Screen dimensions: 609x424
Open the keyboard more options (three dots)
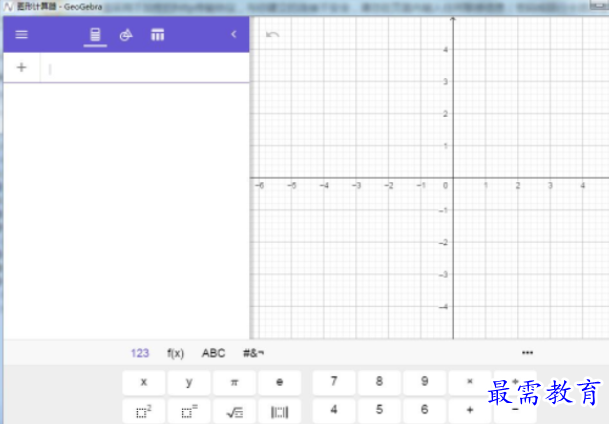click(527, 353)
